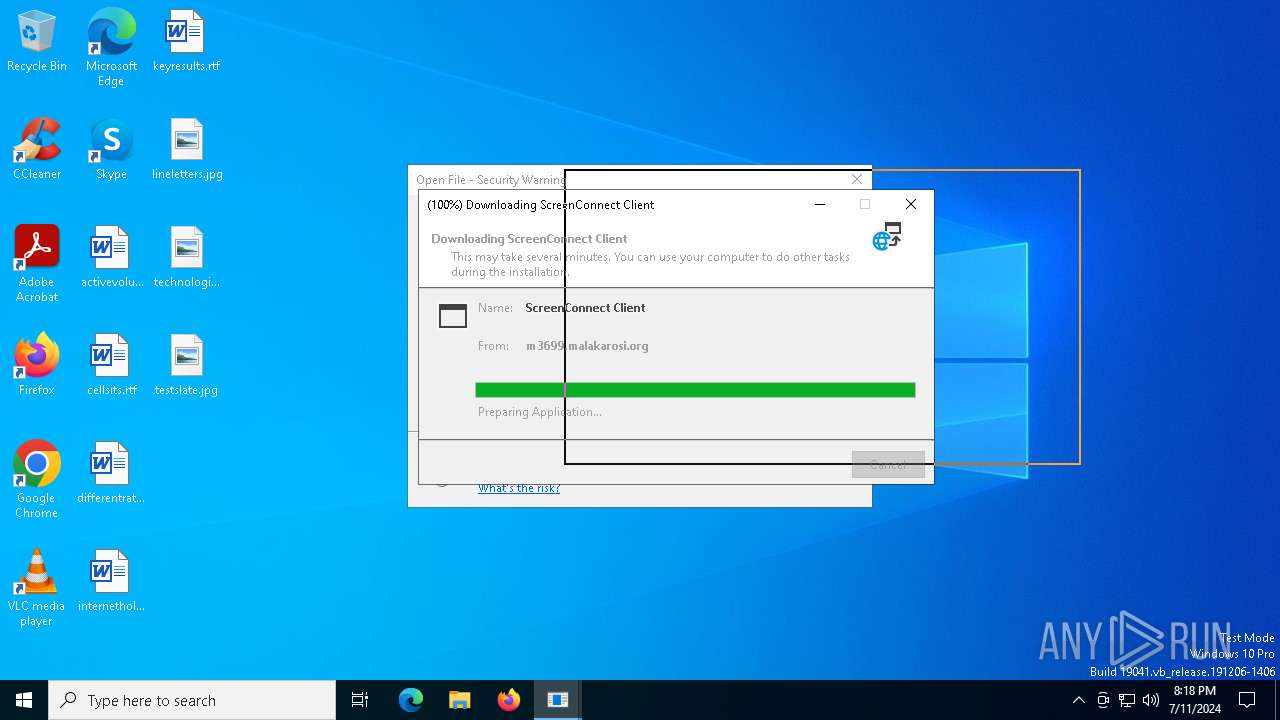Select the testslate.jpg image file
The image size is (1280, 720).
186,366
